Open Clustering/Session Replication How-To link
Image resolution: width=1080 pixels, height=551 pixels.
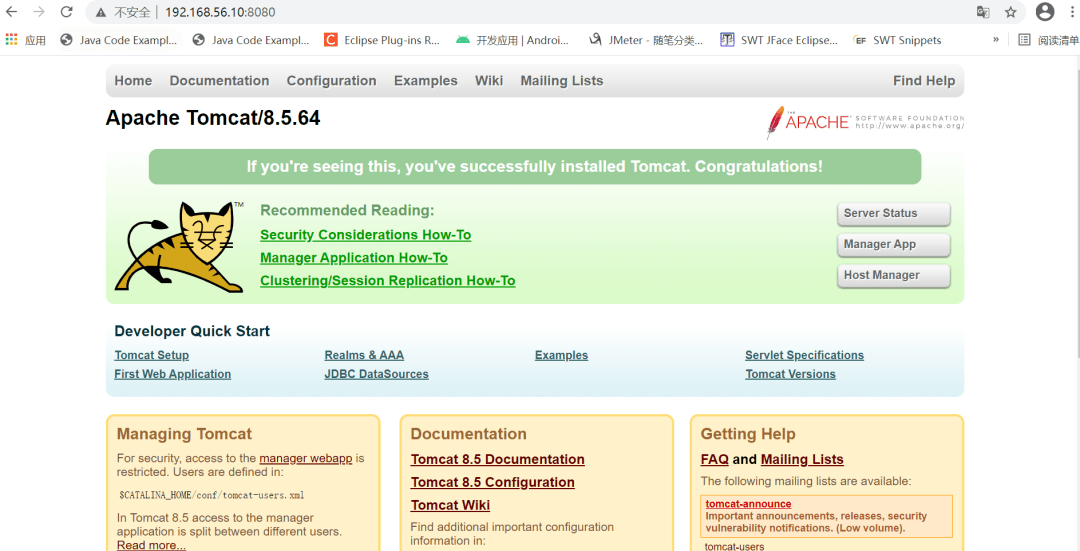pyautogui.click(x=388, y=280)
